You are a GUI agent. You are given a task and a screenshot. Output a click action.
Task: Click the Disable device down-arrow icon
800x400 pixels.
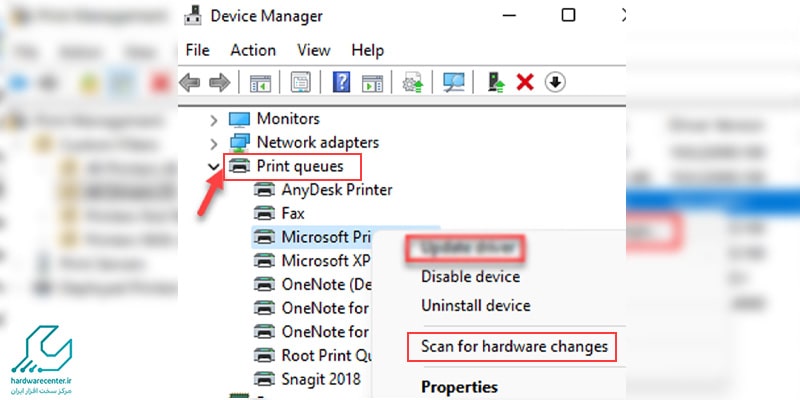point(555,82)
